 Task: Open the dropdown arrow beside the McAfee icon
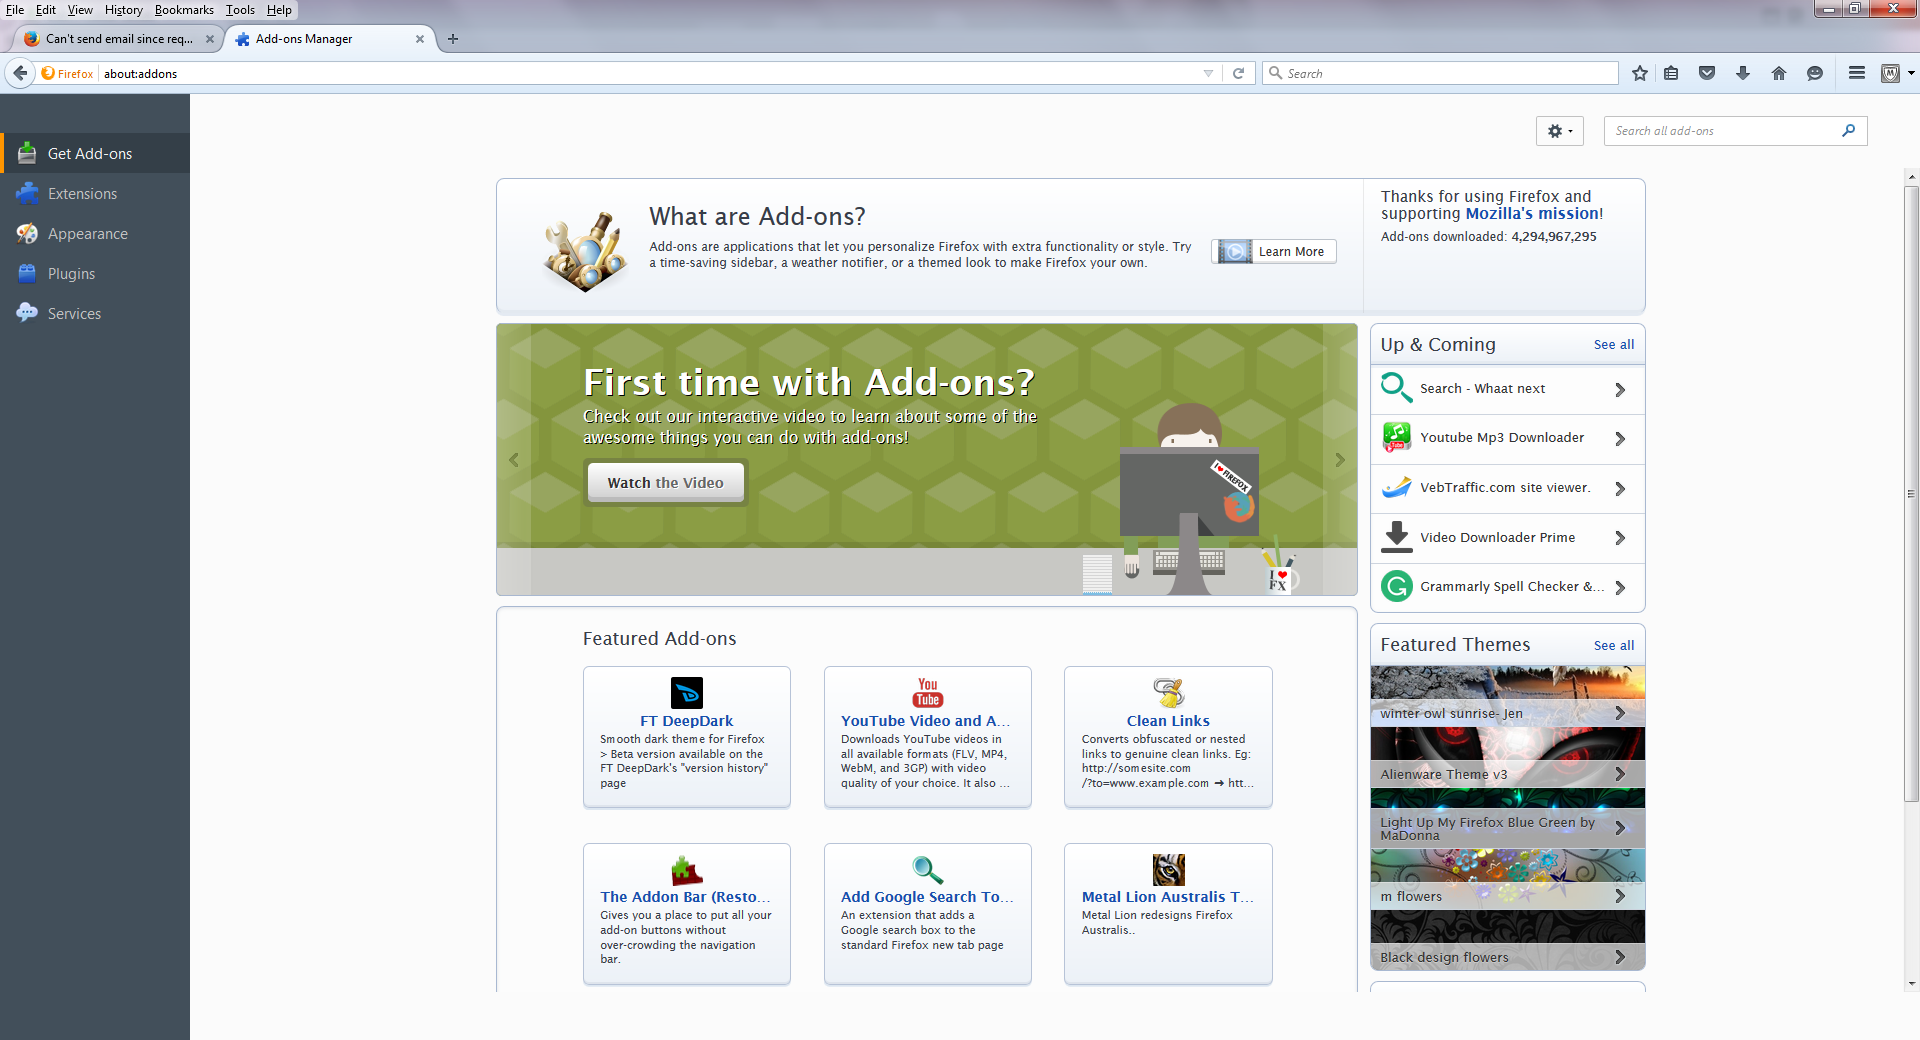coord(1911,73)
